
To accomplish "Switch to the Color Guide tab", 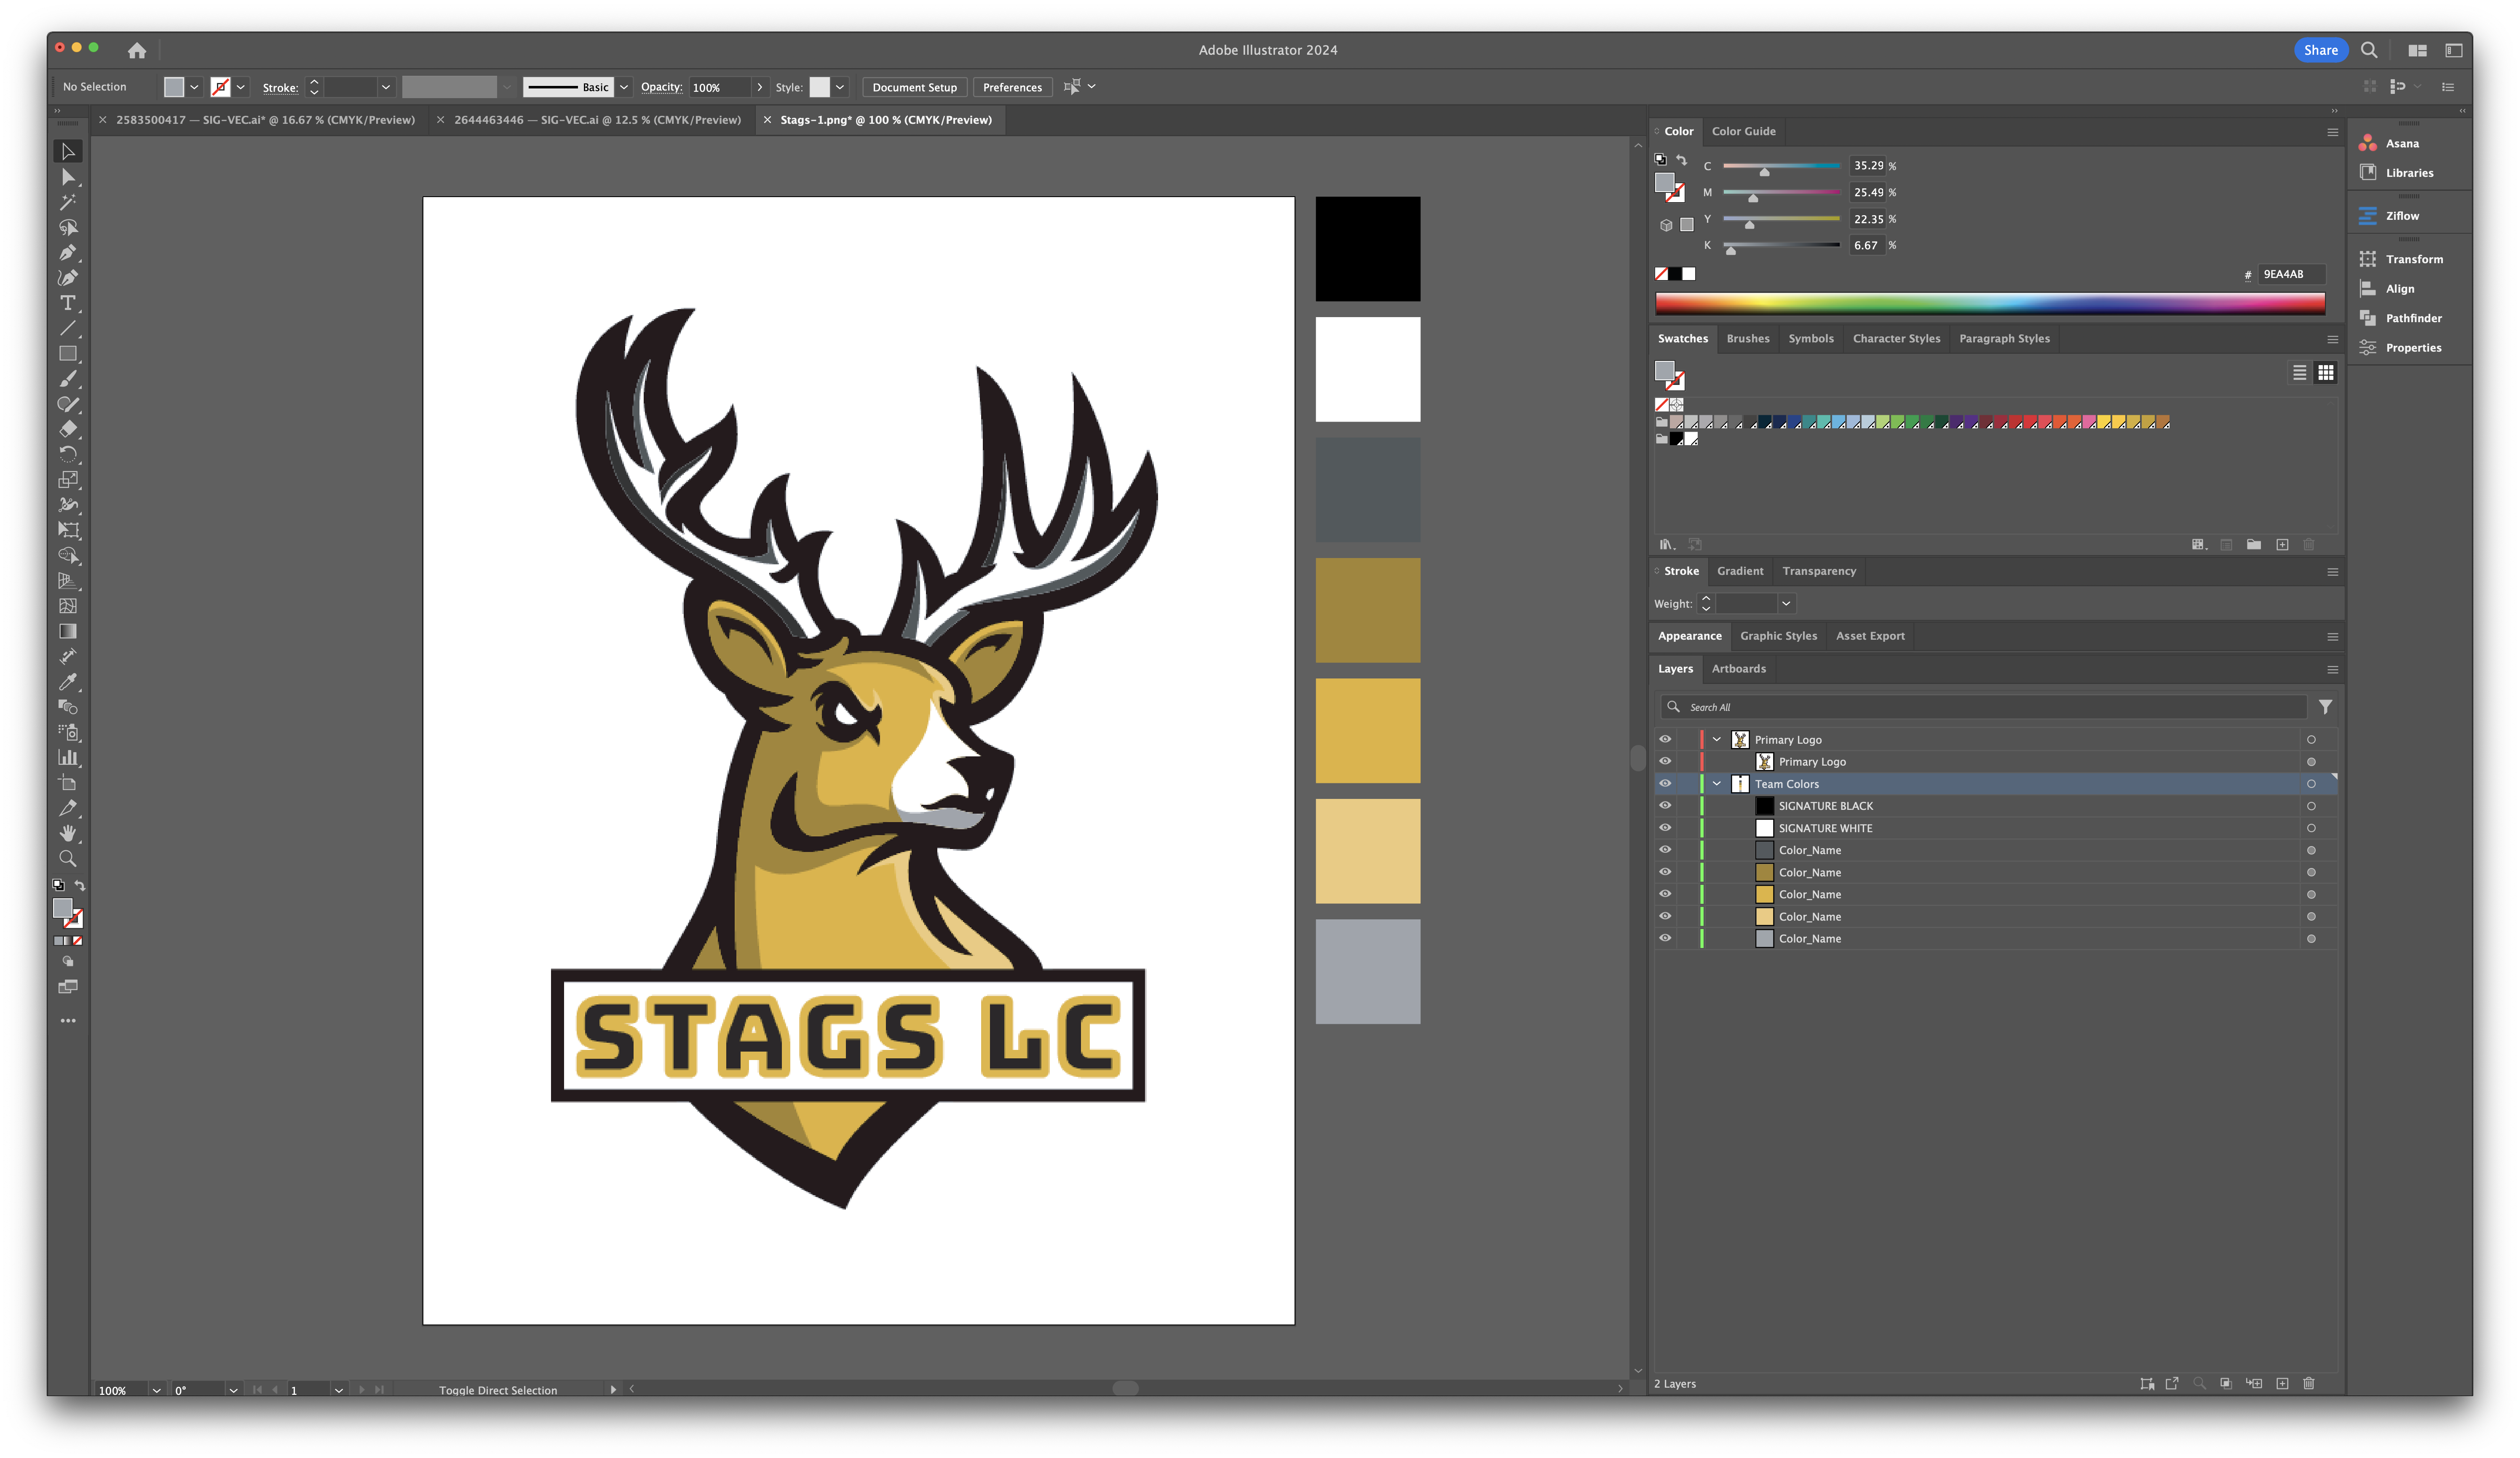I will click(x=1743, y=131).
